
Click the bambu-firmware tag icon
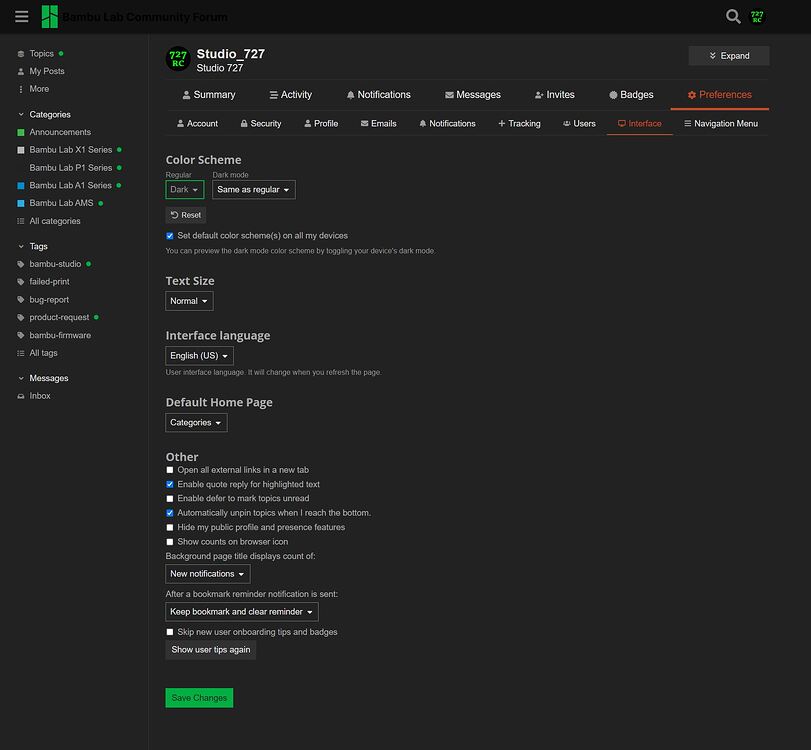21,335
